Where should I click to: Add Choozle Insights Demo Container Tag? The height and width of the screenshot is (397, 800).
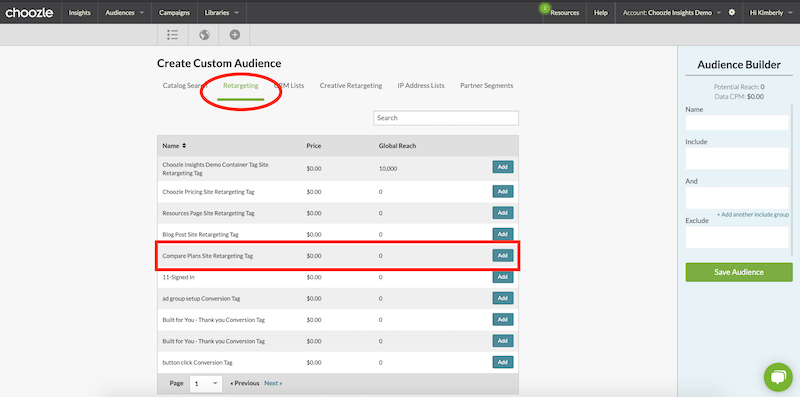503,167
